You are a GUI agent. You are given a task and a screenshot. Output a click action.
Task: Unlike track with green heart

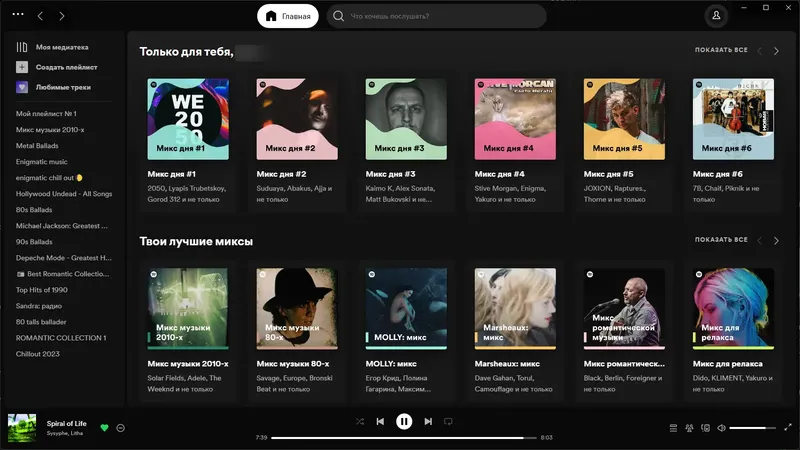point(105,428)
